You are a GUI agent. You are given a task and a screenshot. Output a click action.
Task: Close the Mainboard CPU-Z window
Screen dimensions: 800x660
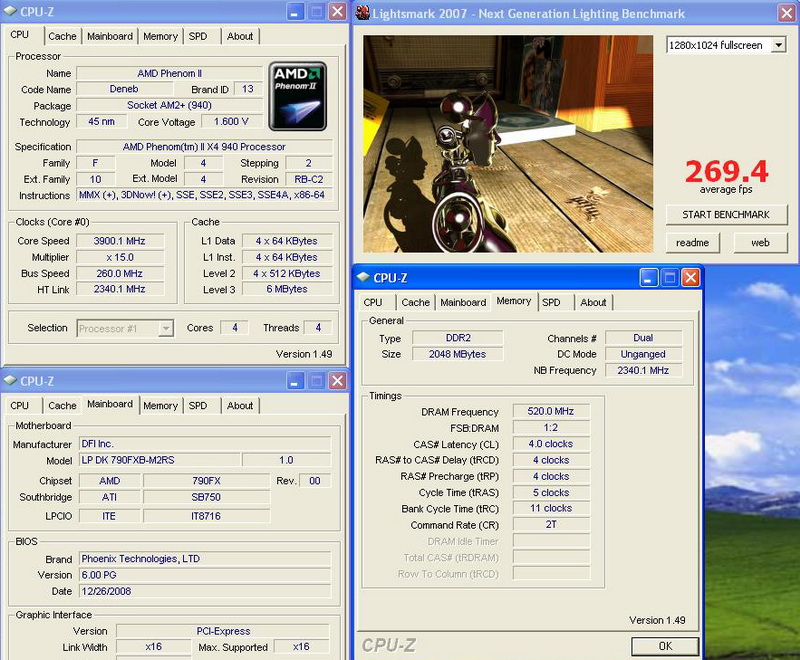tap(337, 380)
